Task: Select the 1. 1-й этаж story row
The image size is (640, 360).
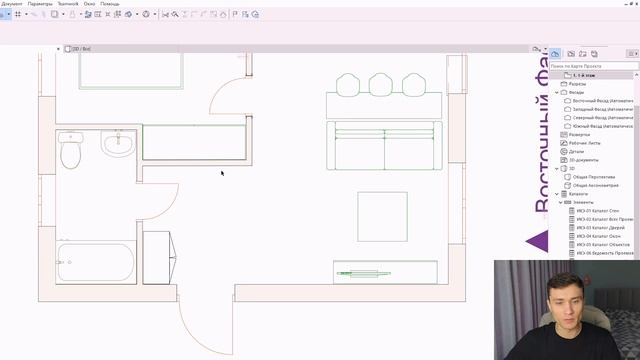Action: [591, 76]
